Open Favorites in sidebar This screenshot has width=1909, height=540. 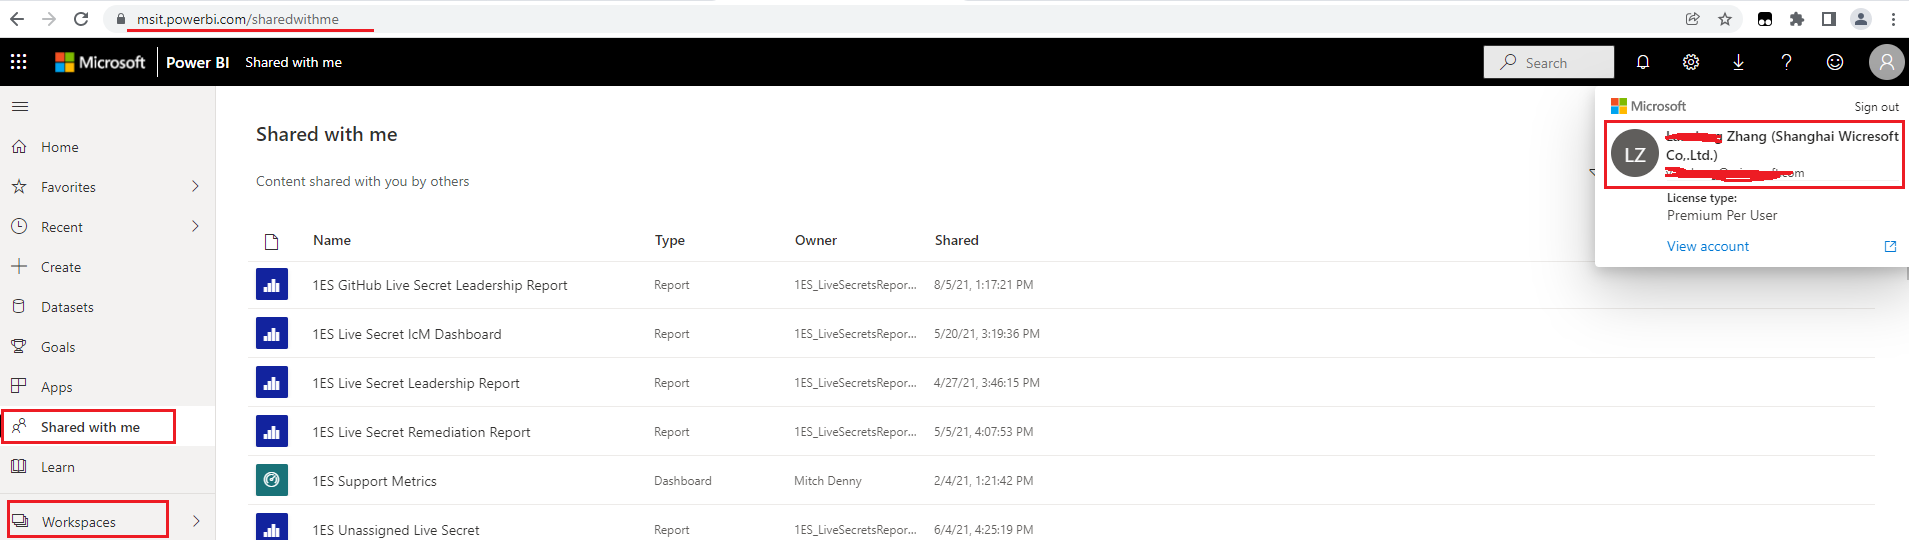[x=107, y=187]
